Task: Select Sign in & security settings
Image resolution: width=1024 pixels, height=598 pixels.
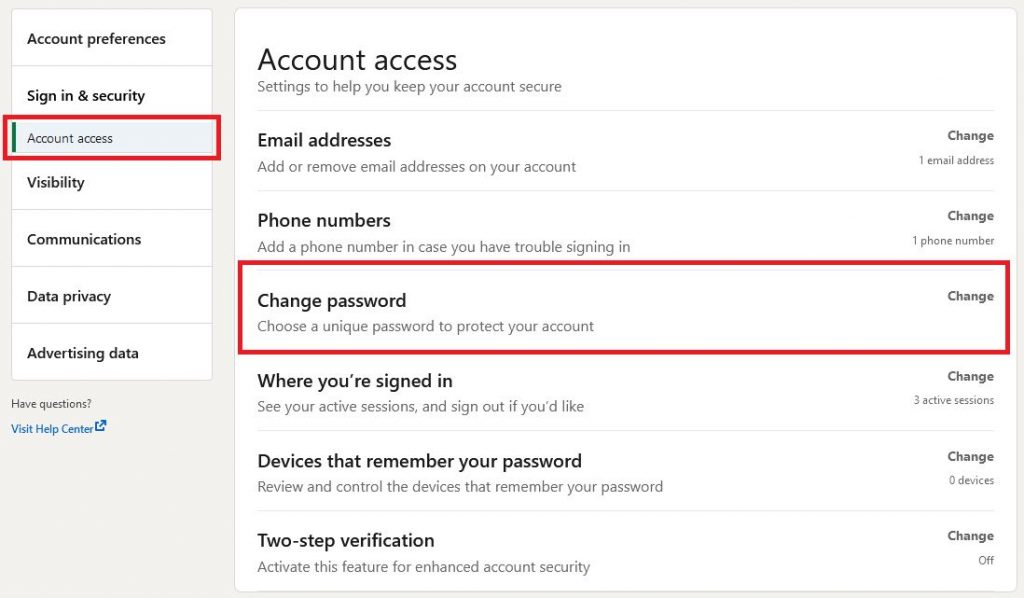Action: click(85, 95)
